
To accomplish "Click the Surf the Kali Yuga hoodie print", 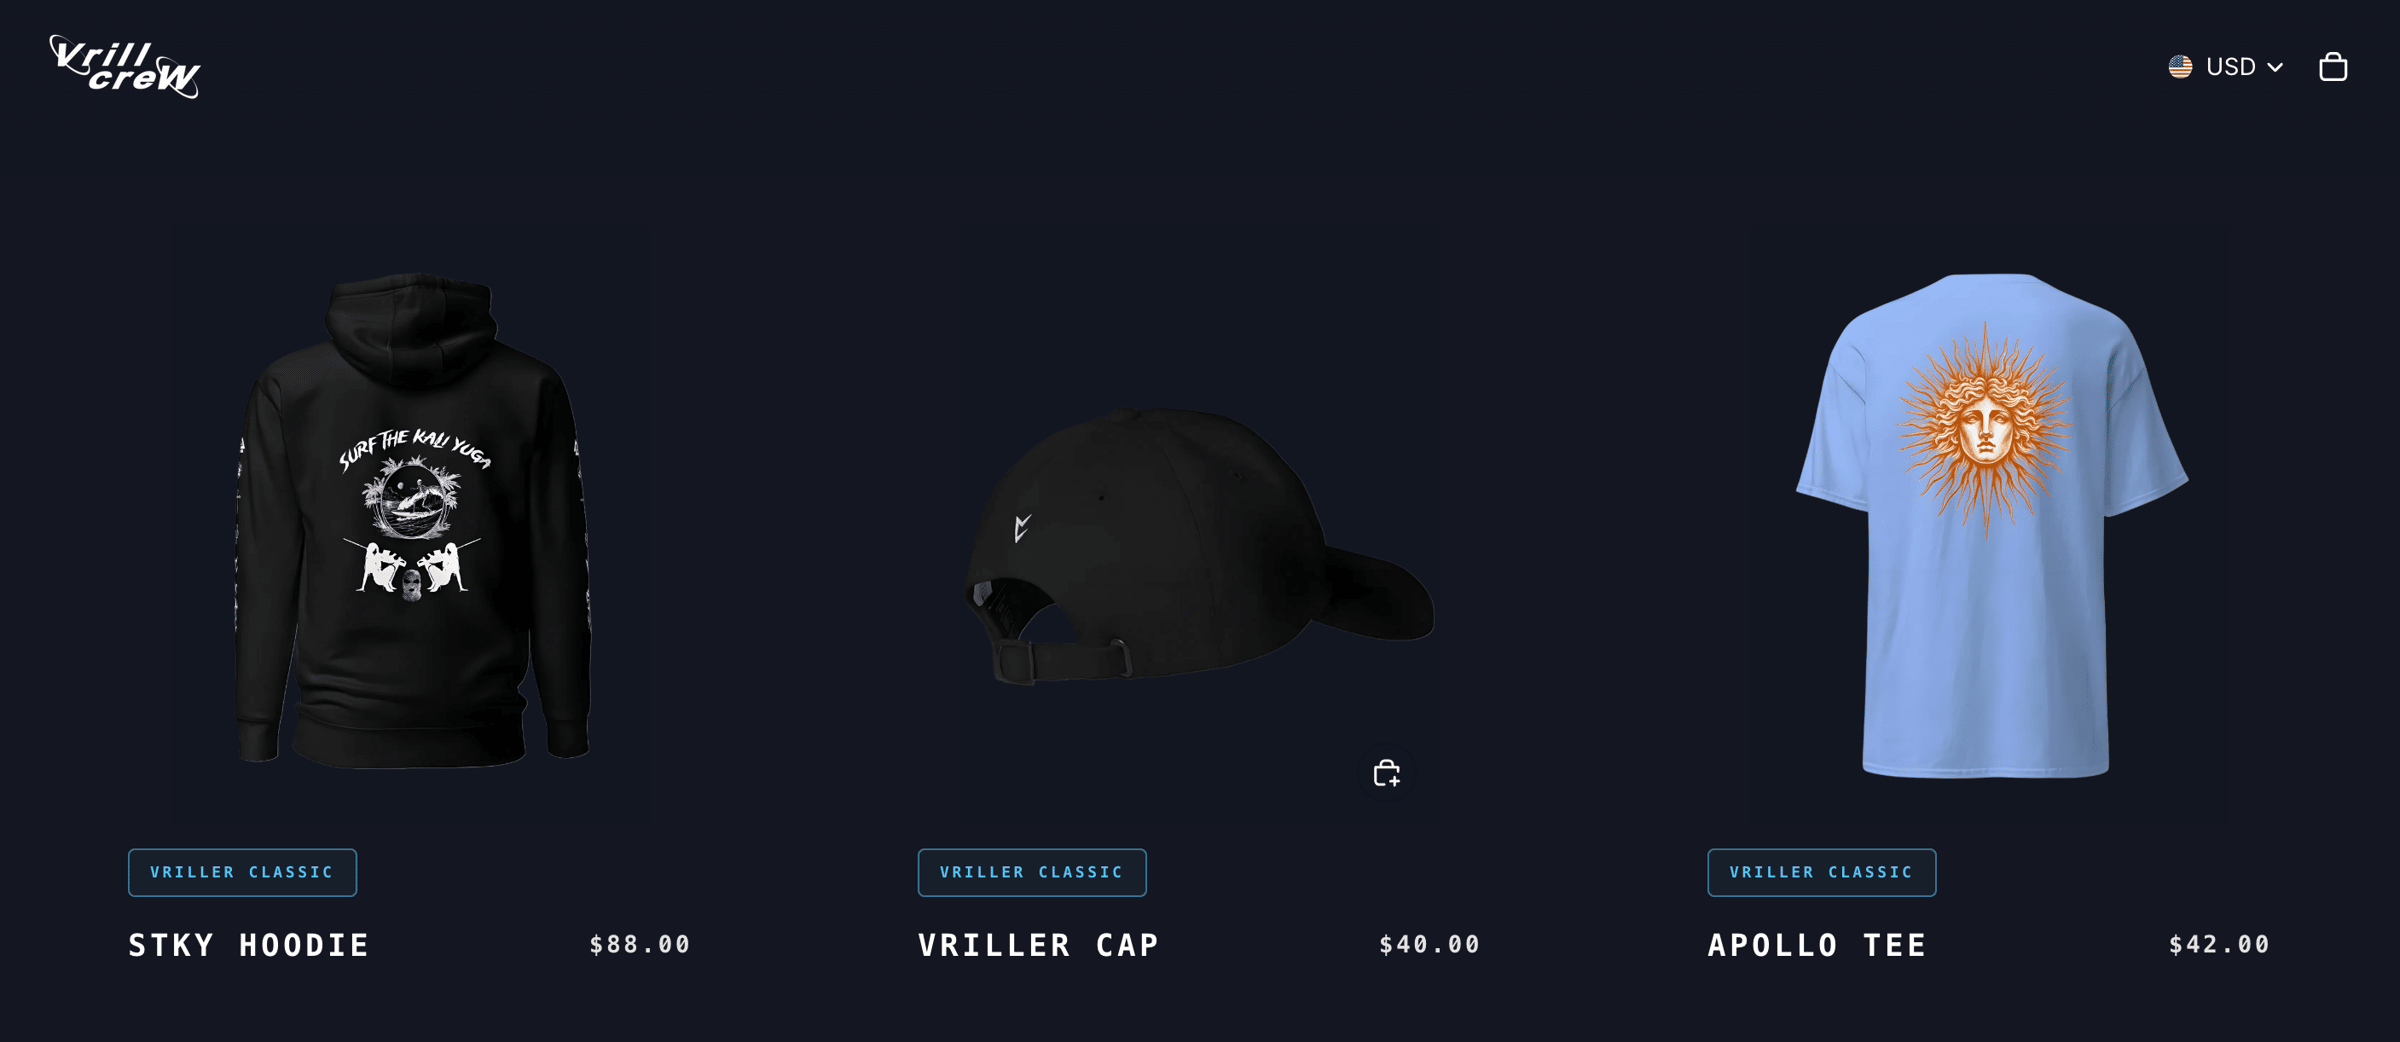I will [414, 515].
